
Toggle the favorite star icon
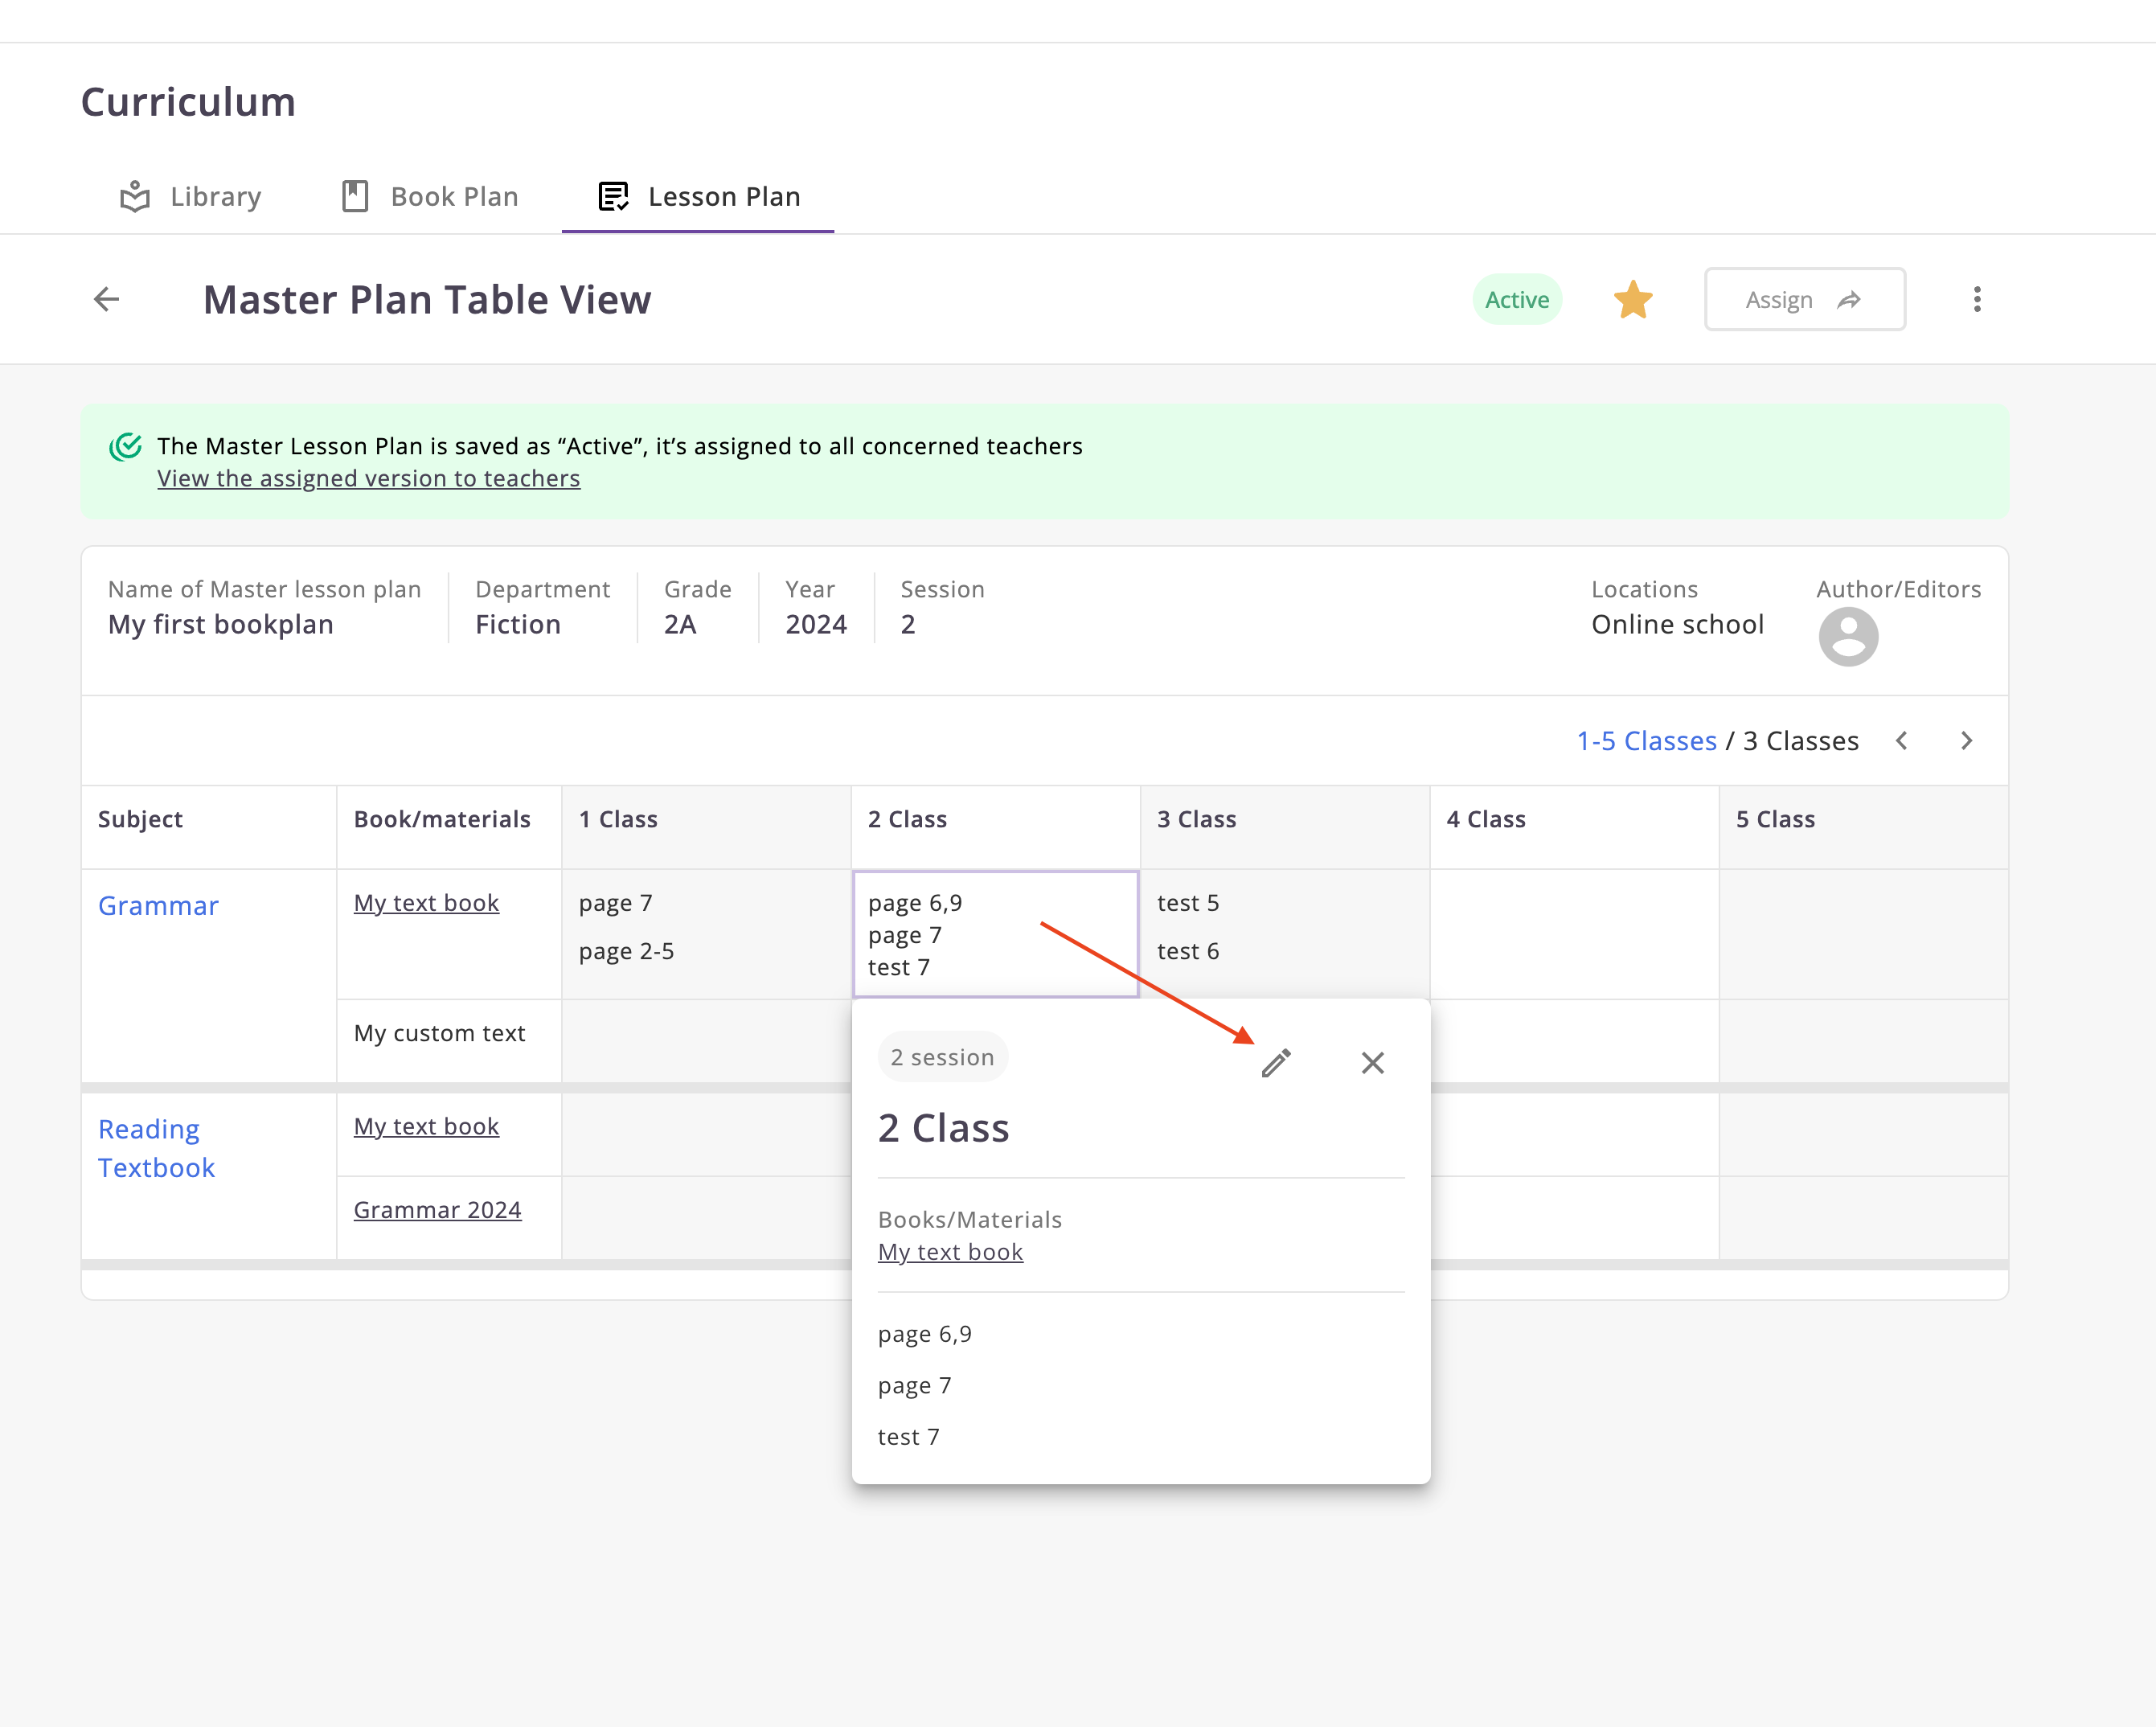point(1632,300)
